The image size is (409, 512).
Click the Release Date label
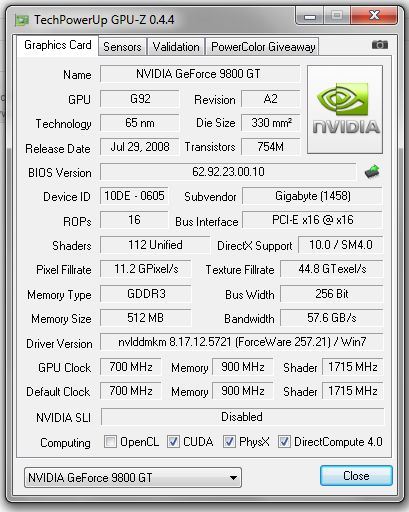(x=58, y=149)
